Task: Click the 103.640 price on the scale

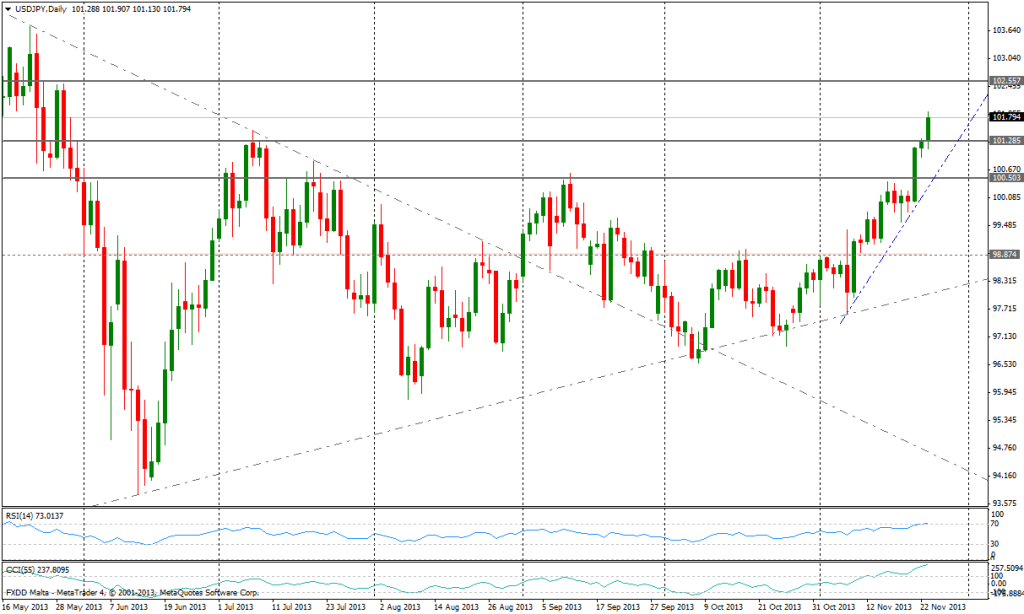Action: (1004, 30)
